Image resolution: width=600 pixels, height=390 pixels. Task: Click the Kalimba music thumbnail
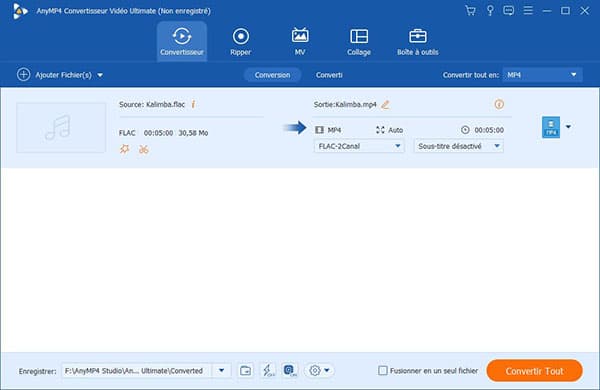click(61, 127)
